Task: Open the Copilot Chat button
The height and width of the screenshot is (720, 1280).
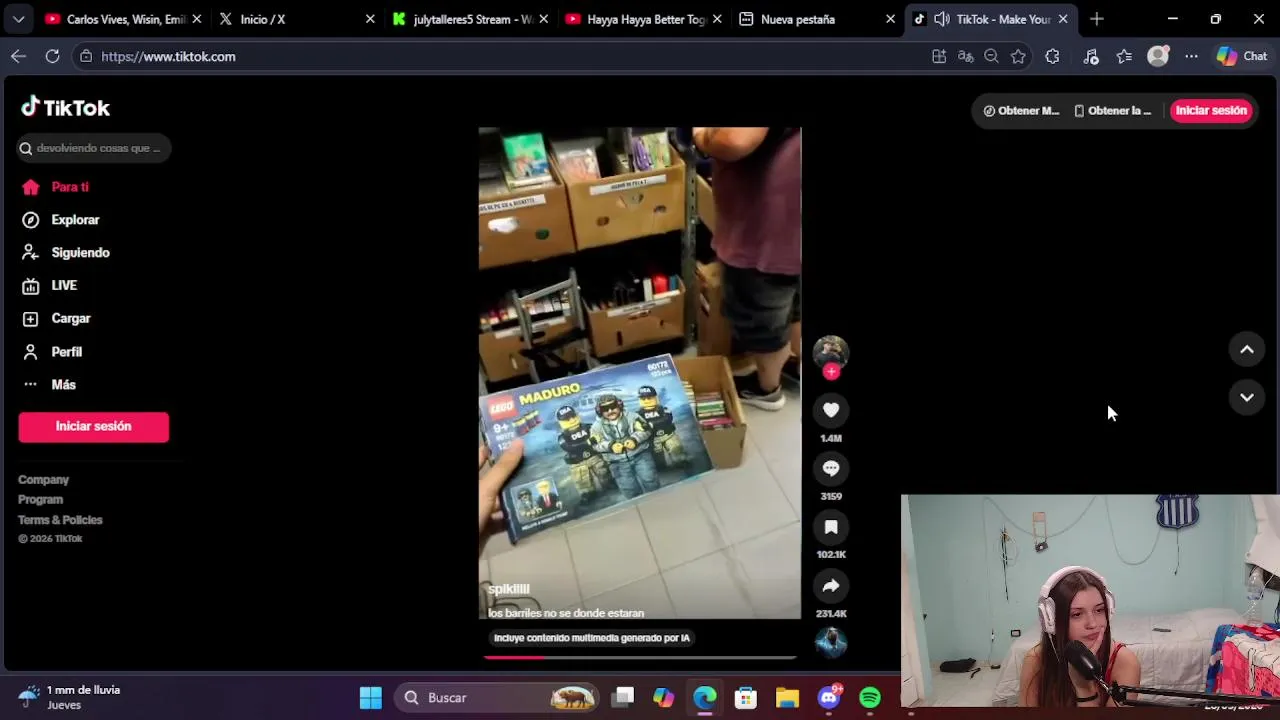Action: point(1242,57)
